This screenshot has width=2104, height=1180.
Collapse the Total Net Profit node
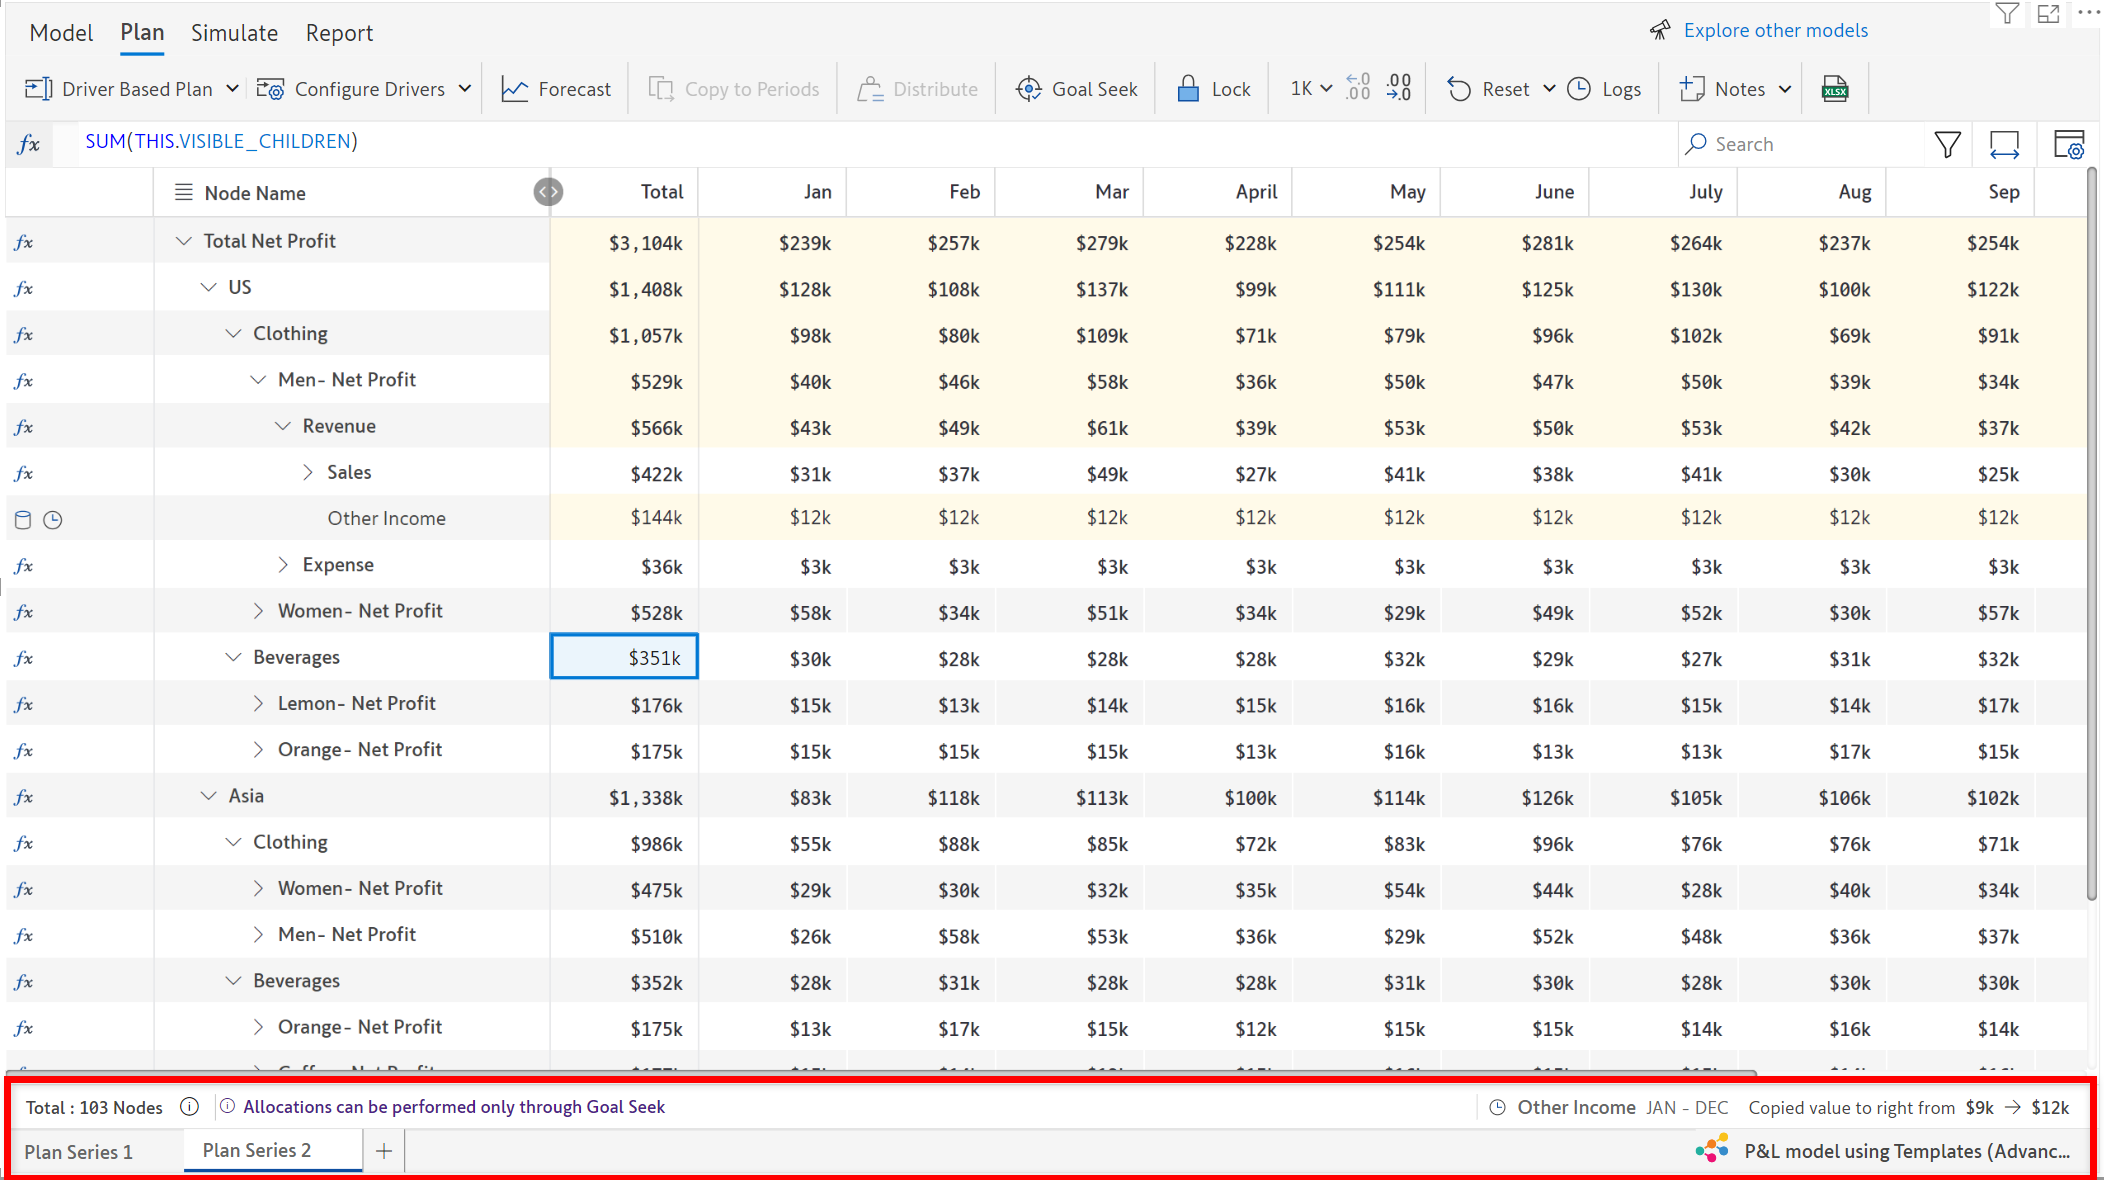(183, 241)
